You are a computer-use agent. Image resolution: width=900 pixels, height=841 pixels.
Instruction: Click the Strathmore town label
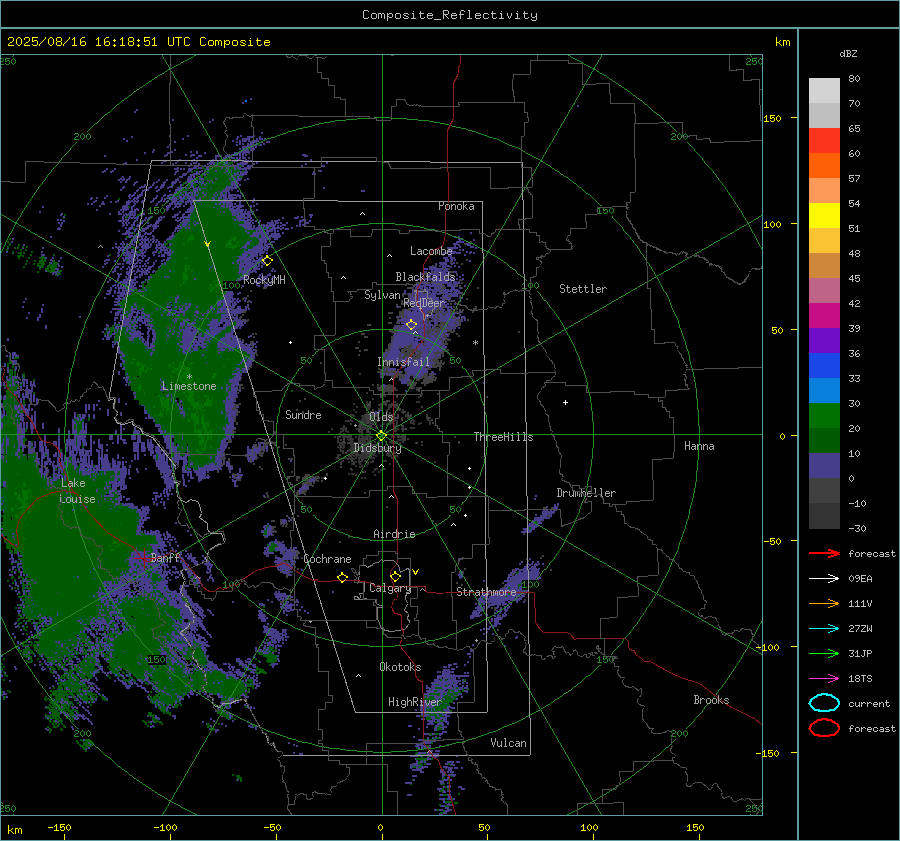pyautogui.click(x=486, y=592)
